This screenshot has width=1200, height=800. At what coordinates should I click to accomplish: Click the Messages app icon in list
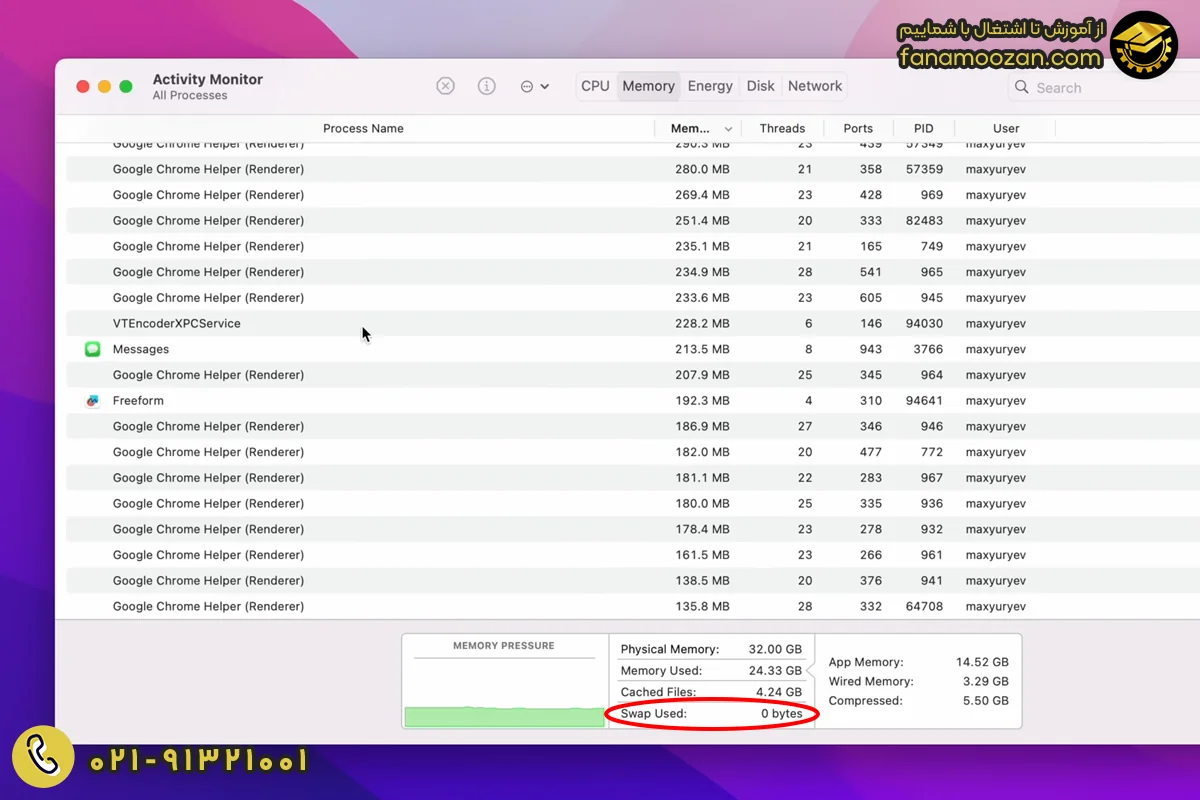[92, 349]
